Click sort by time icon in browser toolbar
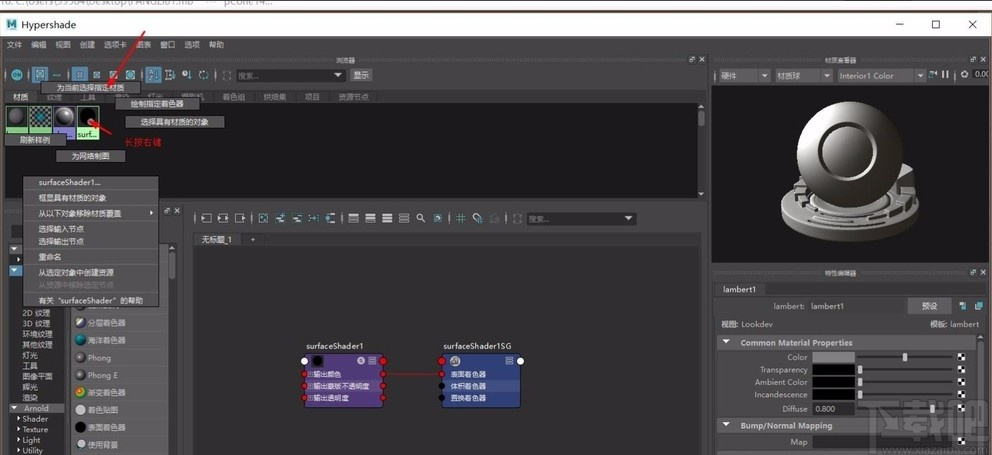This screenshot has height=455, width=992. tap(187, 75)
